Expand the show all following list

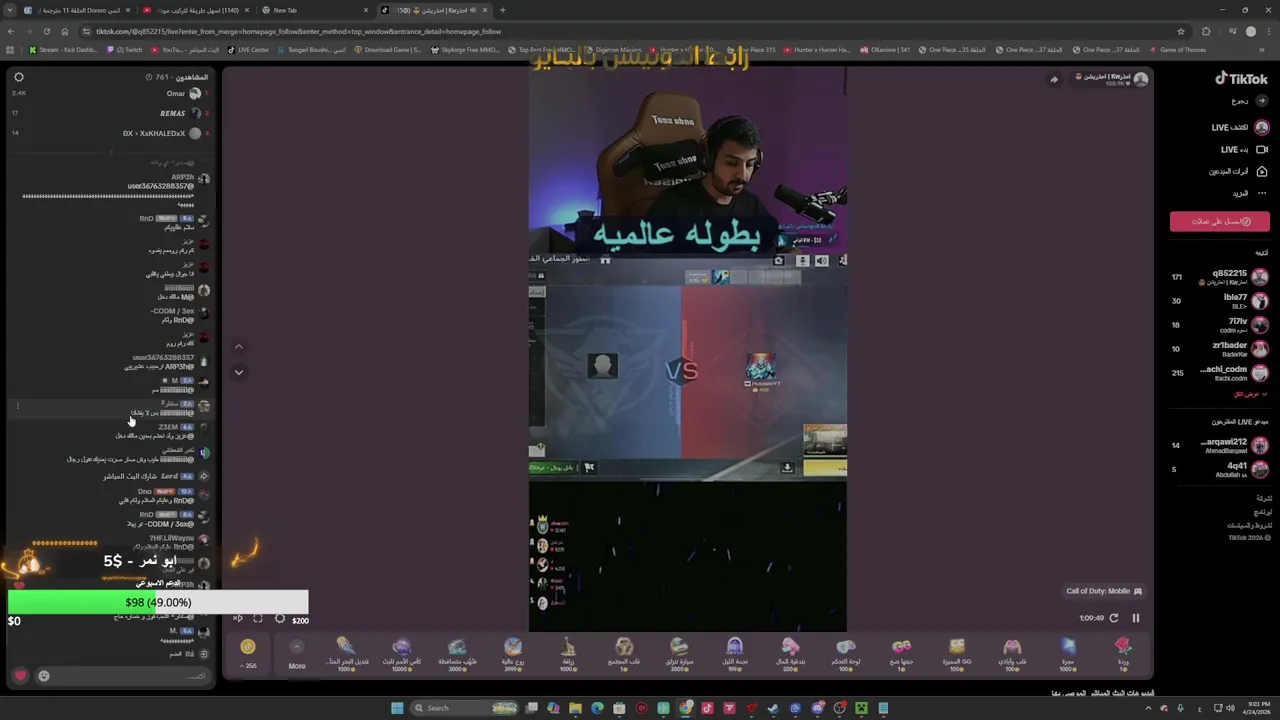[x=1251, y=394]
